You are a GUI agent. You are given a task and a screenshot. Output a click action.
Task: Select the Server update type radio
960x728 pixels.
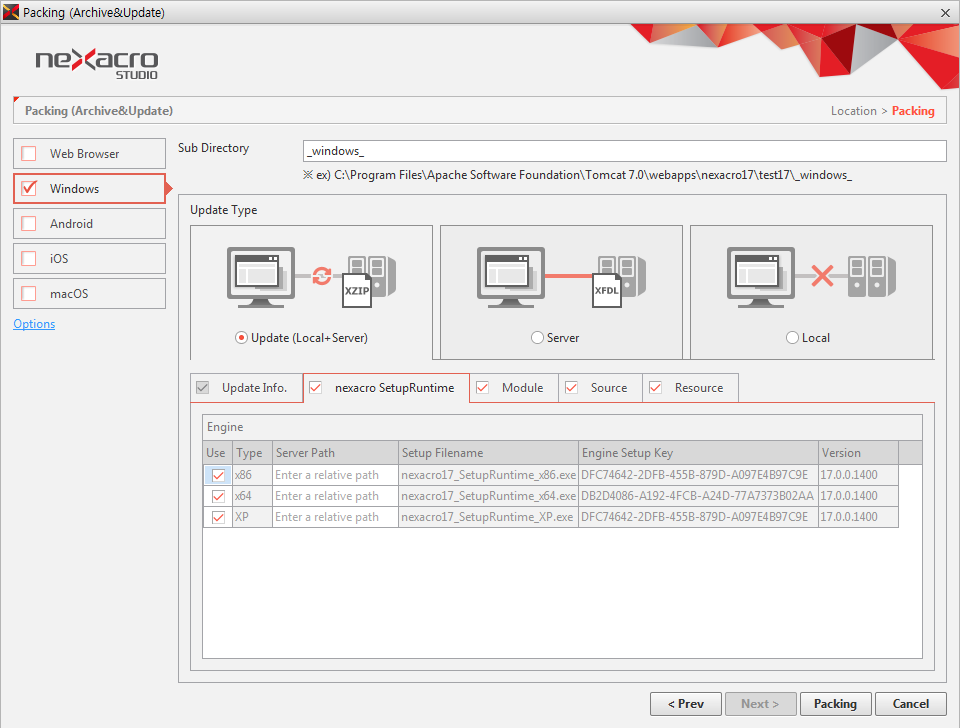click(538, 338)
